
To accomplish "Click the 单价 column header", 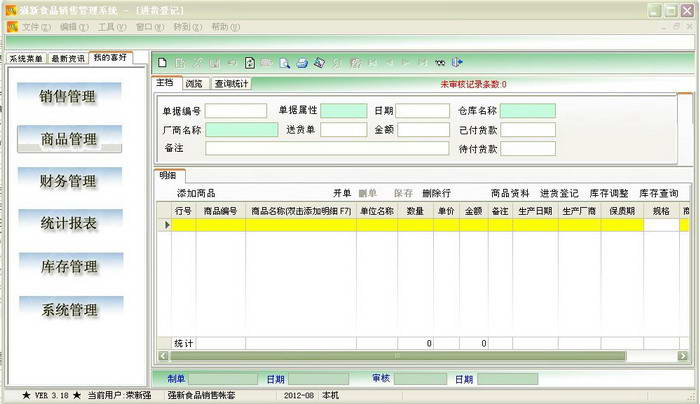I will click(x=446, y=211).
